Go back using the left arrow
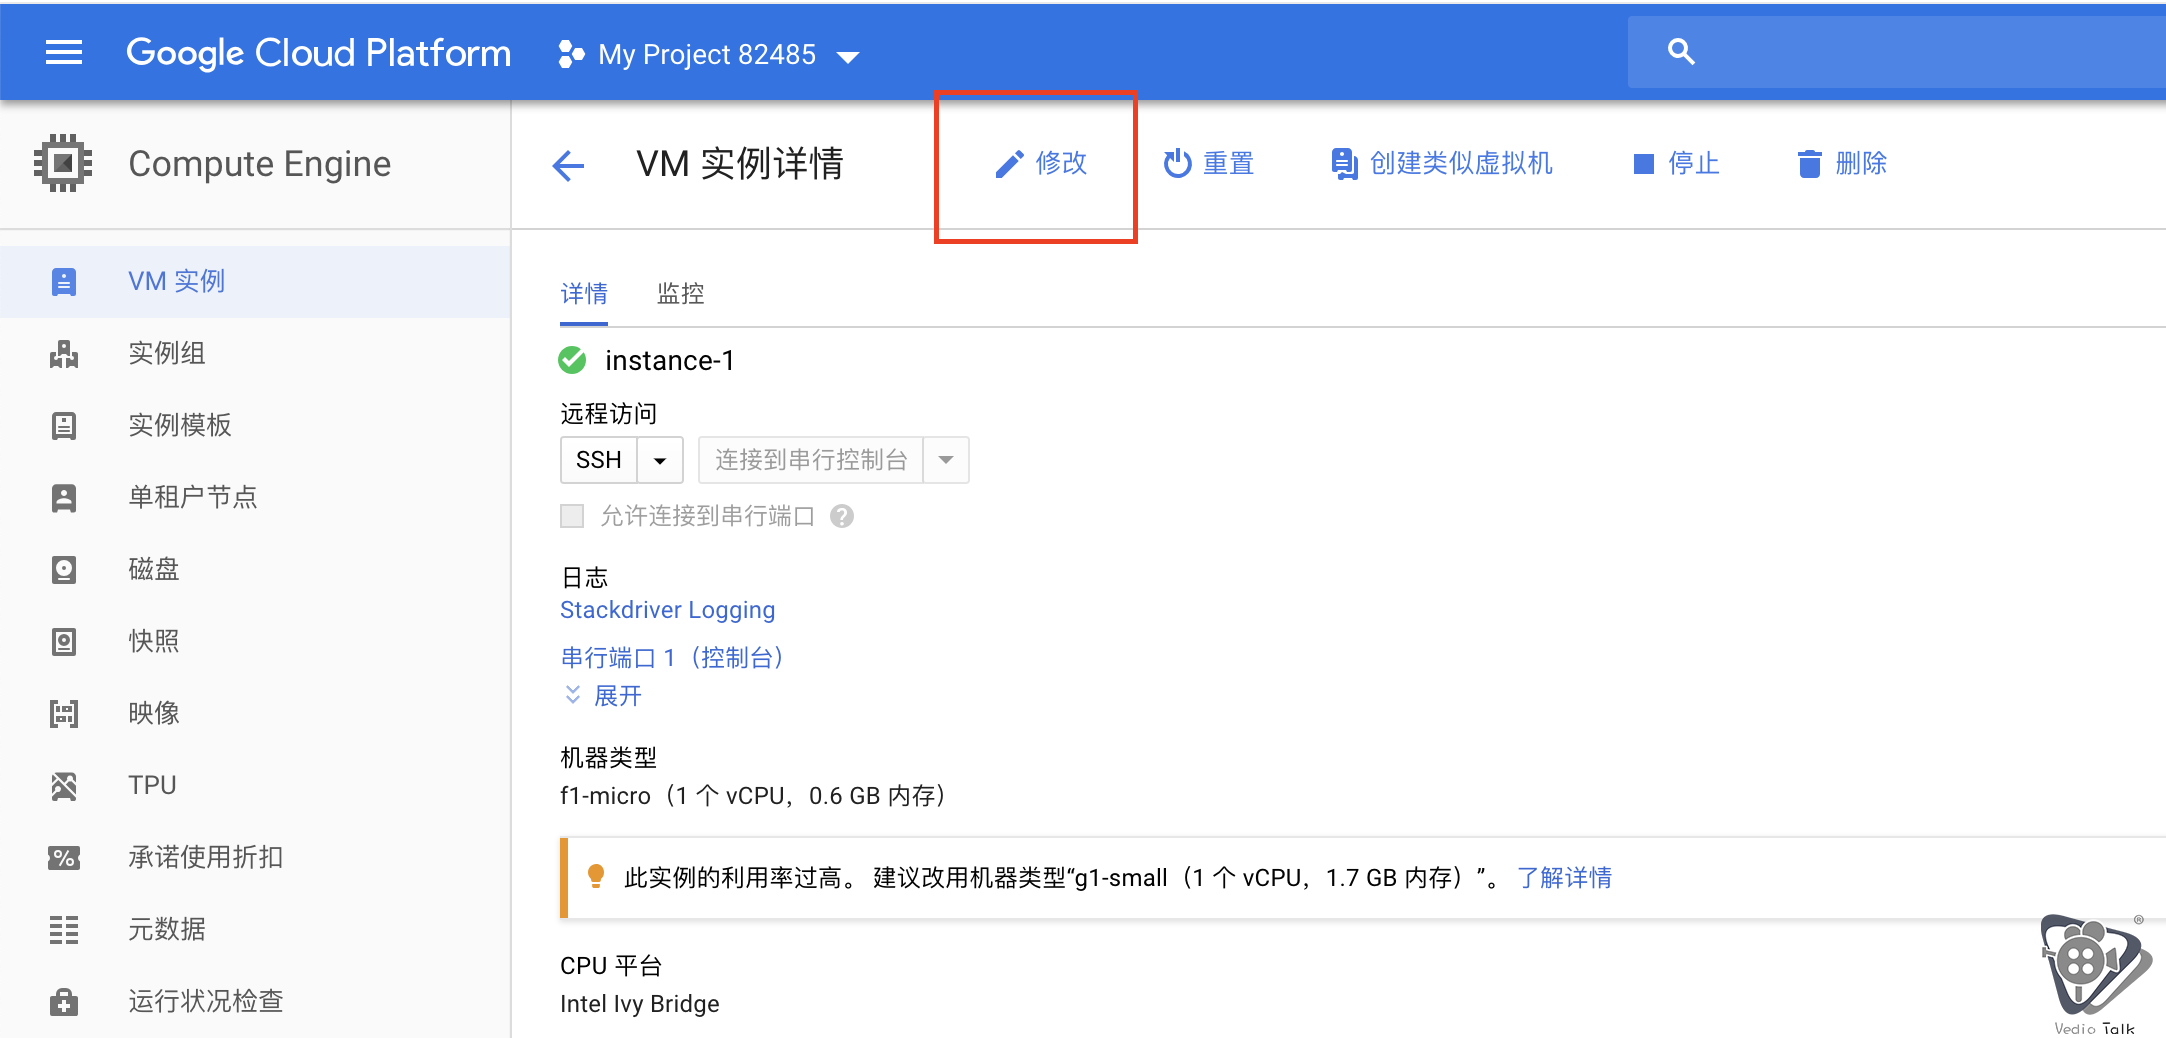The image size is (2166, 1038). point(568,165)
